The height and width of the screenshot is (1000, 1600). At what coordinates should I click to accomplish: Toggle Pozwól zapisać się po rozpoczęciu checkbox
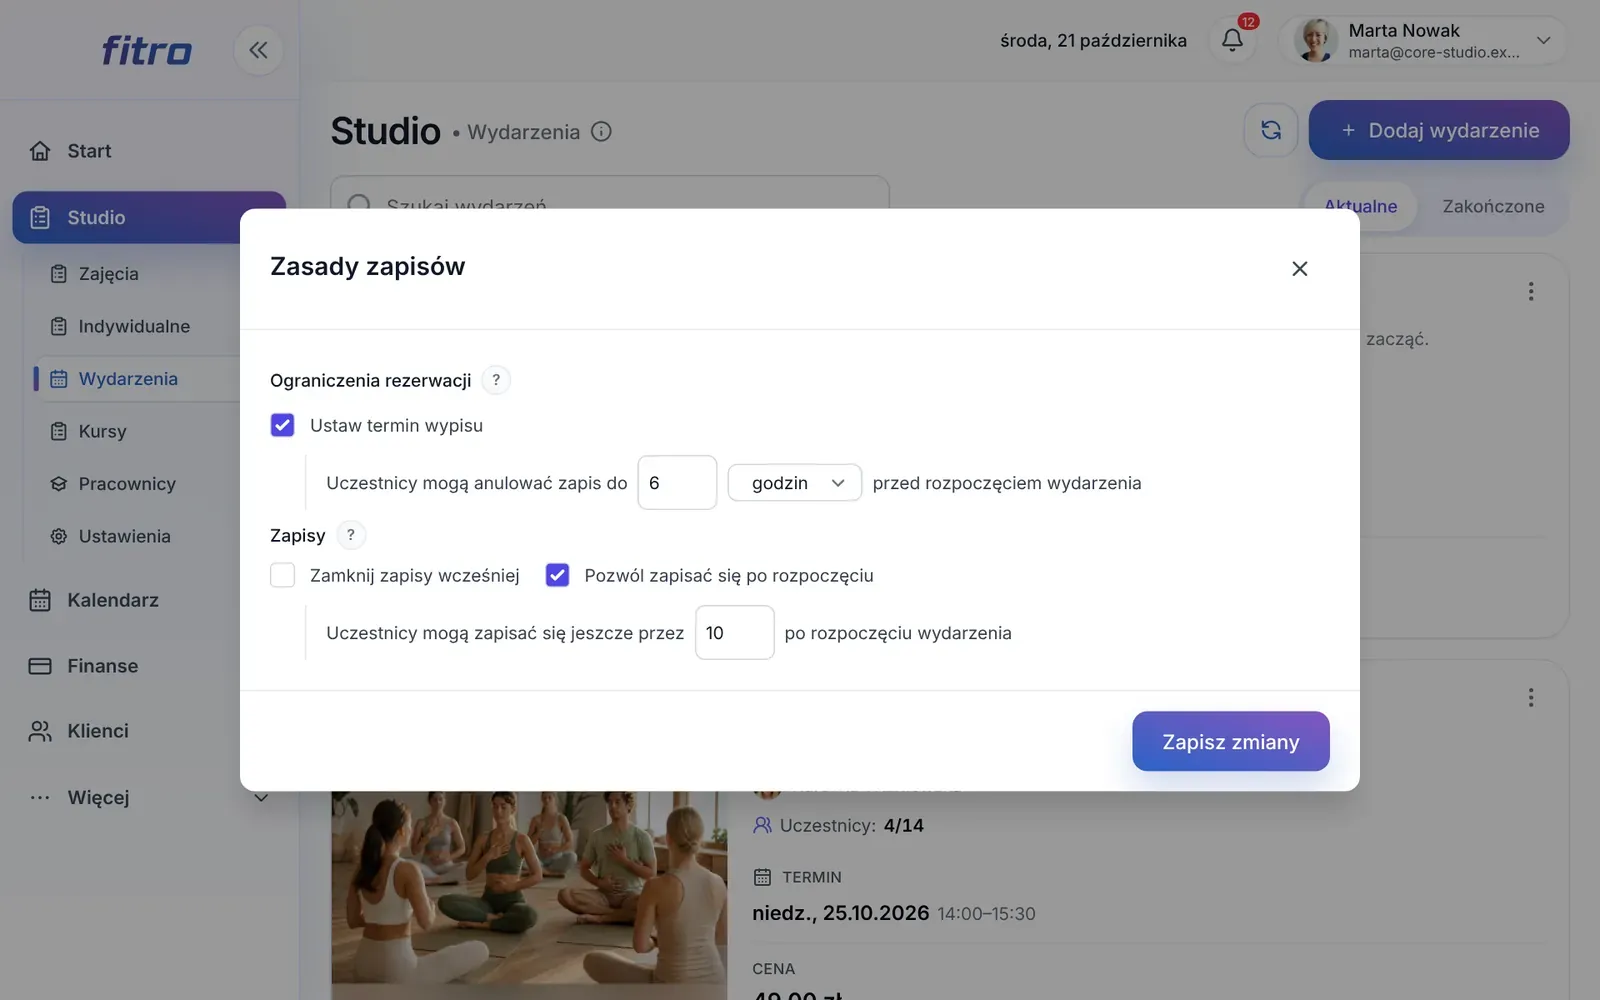(x=557, y=575)
